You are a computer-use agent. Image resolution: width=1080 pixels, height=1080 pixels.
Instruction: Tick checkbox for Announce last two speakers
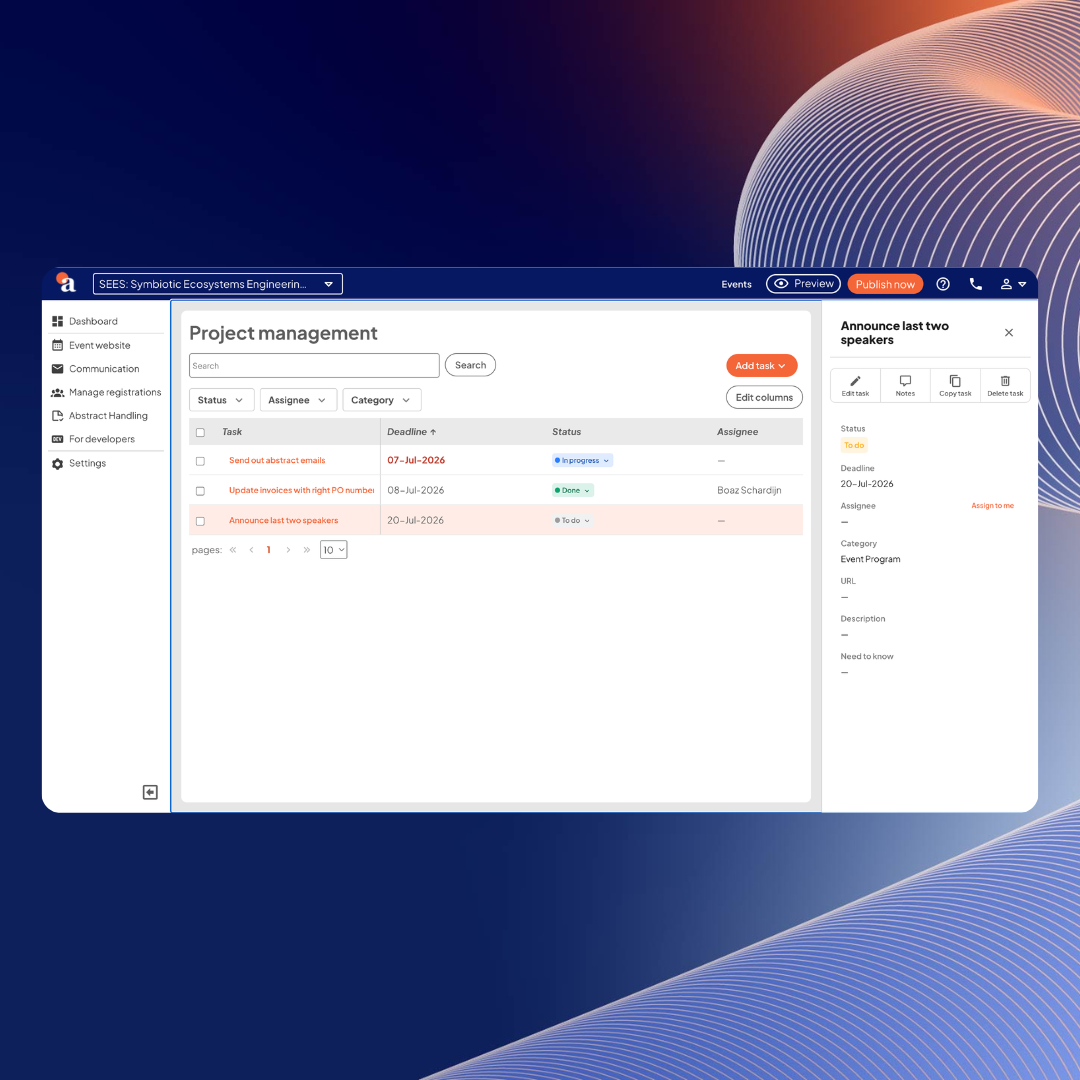tap(200, 521)
